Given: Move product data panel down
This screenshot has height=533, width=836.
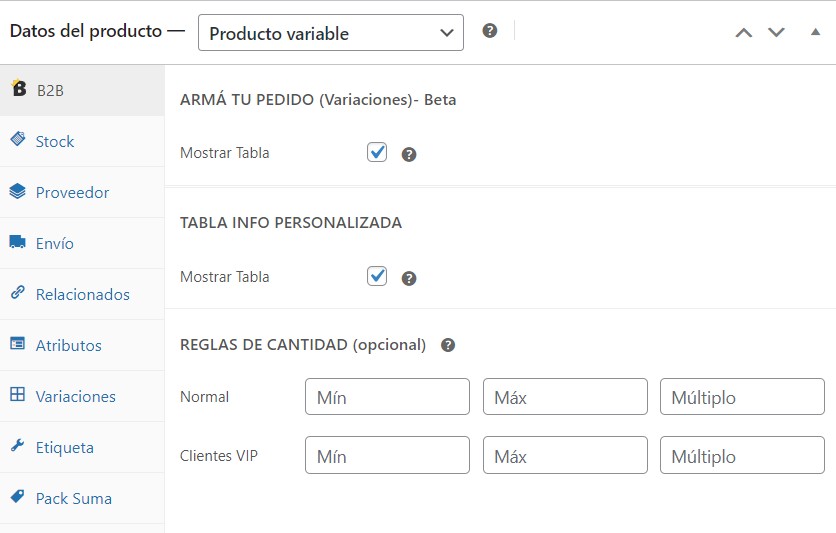Looking at the screenshot, I should click(x=776, y=33).
